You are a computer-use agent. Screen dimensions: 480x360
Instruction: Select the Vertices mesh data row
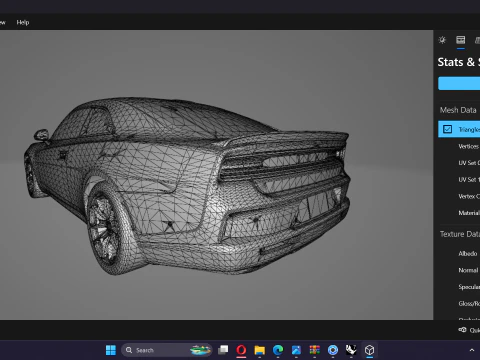459,146
